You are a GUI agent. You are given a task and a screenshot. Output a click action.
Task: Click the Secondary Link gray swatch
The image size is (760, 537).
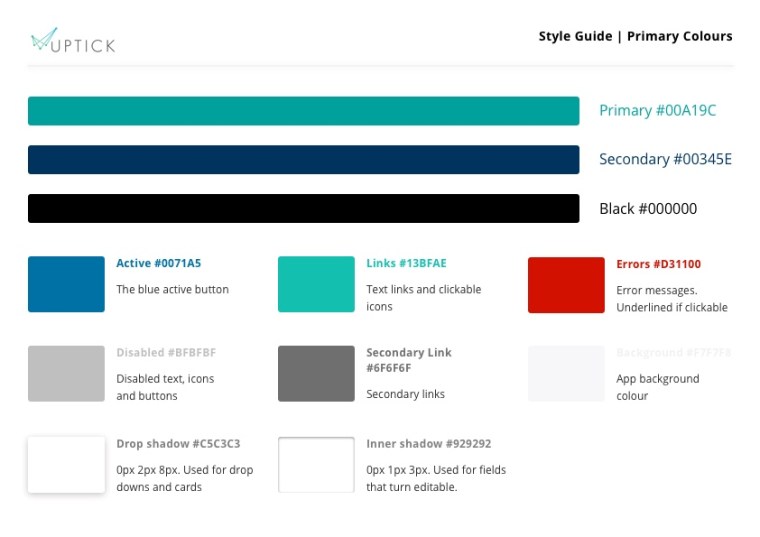(316, 373)
